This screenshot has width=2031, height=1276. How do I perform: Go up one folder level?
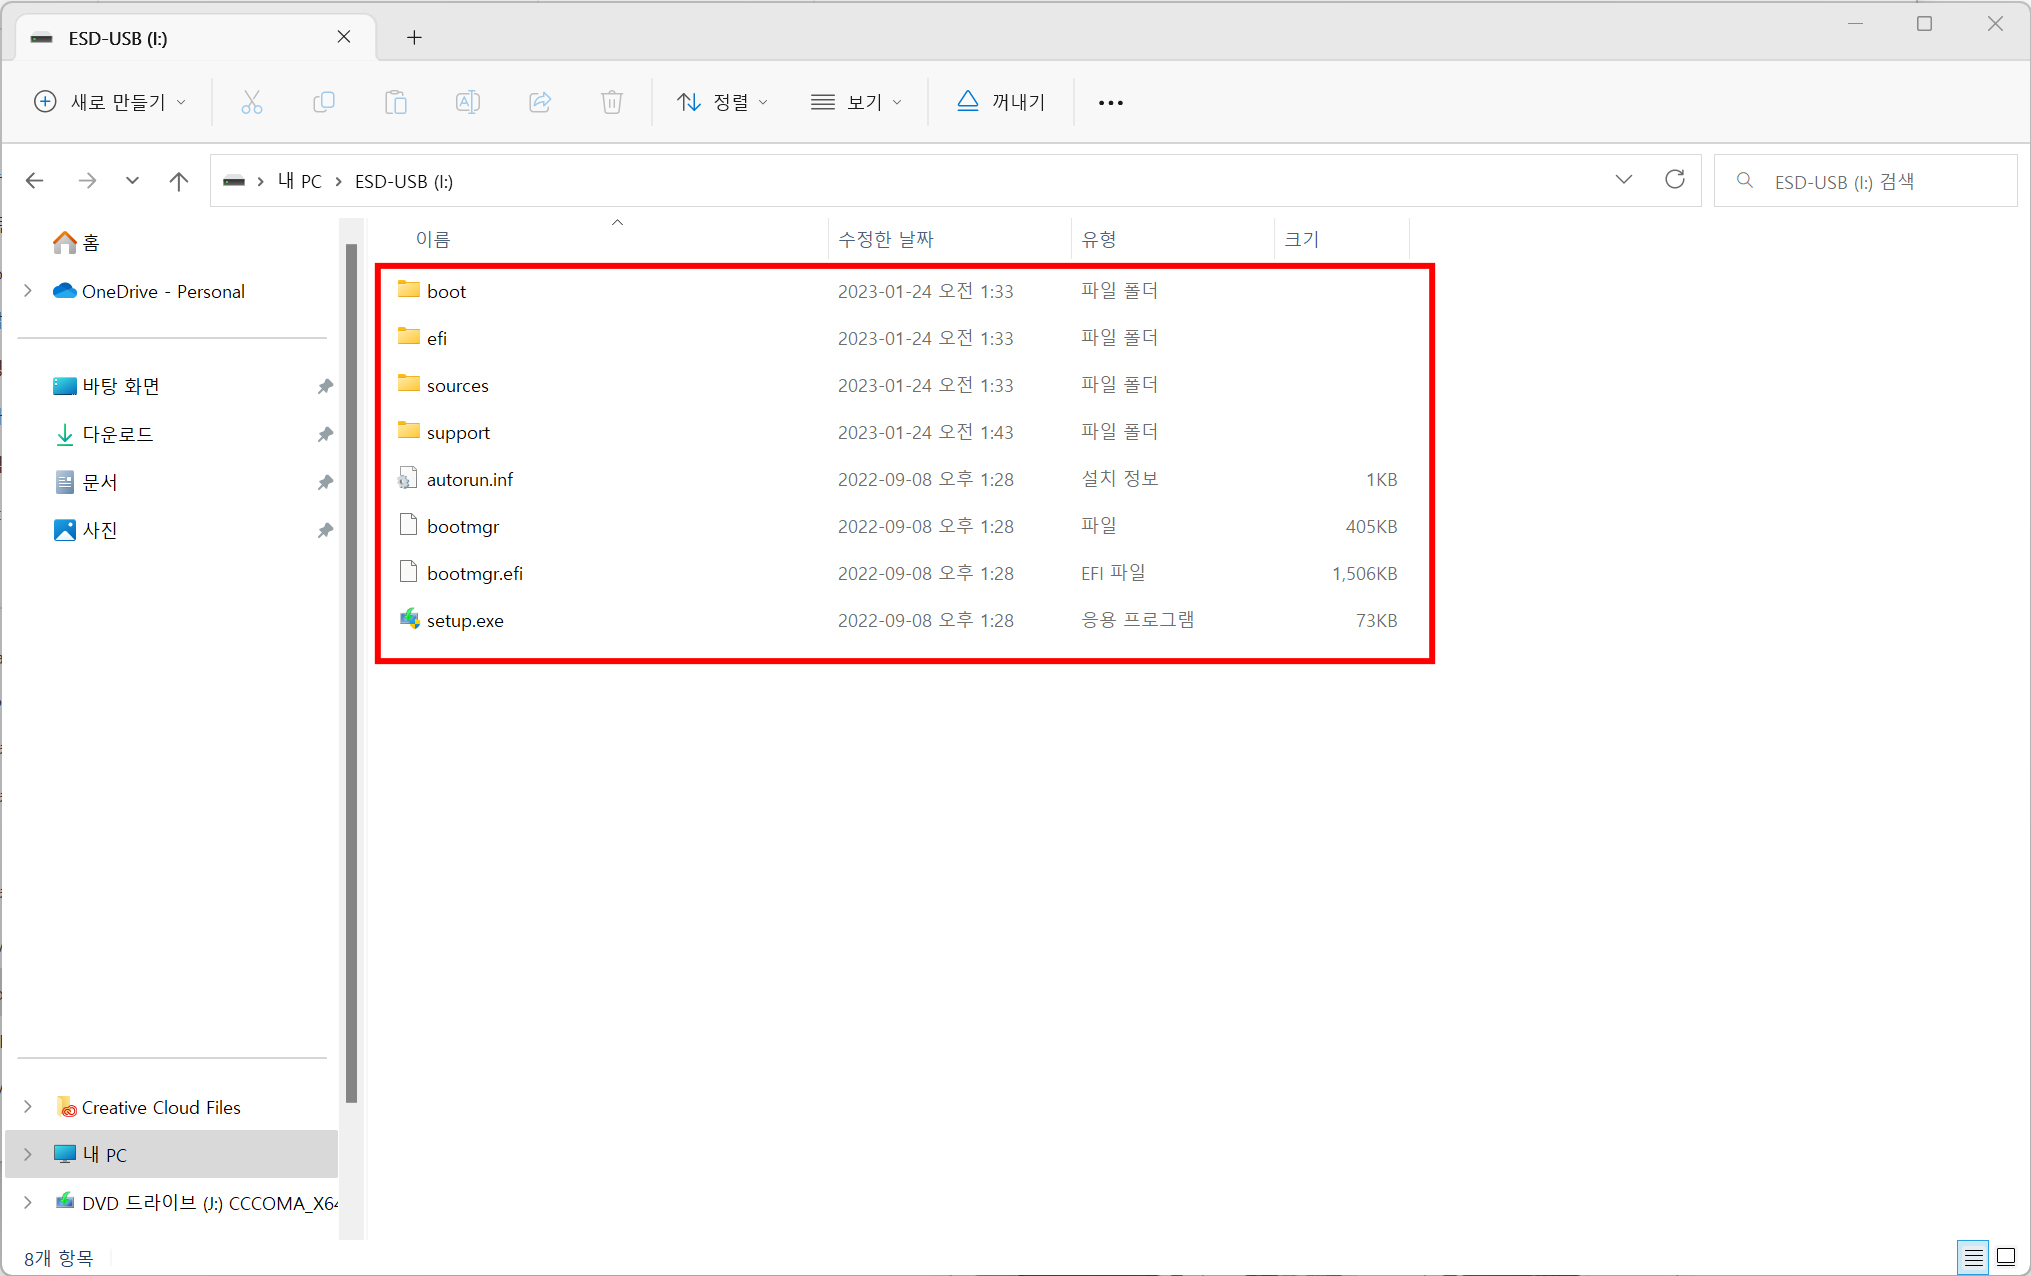tap(179, 181)
